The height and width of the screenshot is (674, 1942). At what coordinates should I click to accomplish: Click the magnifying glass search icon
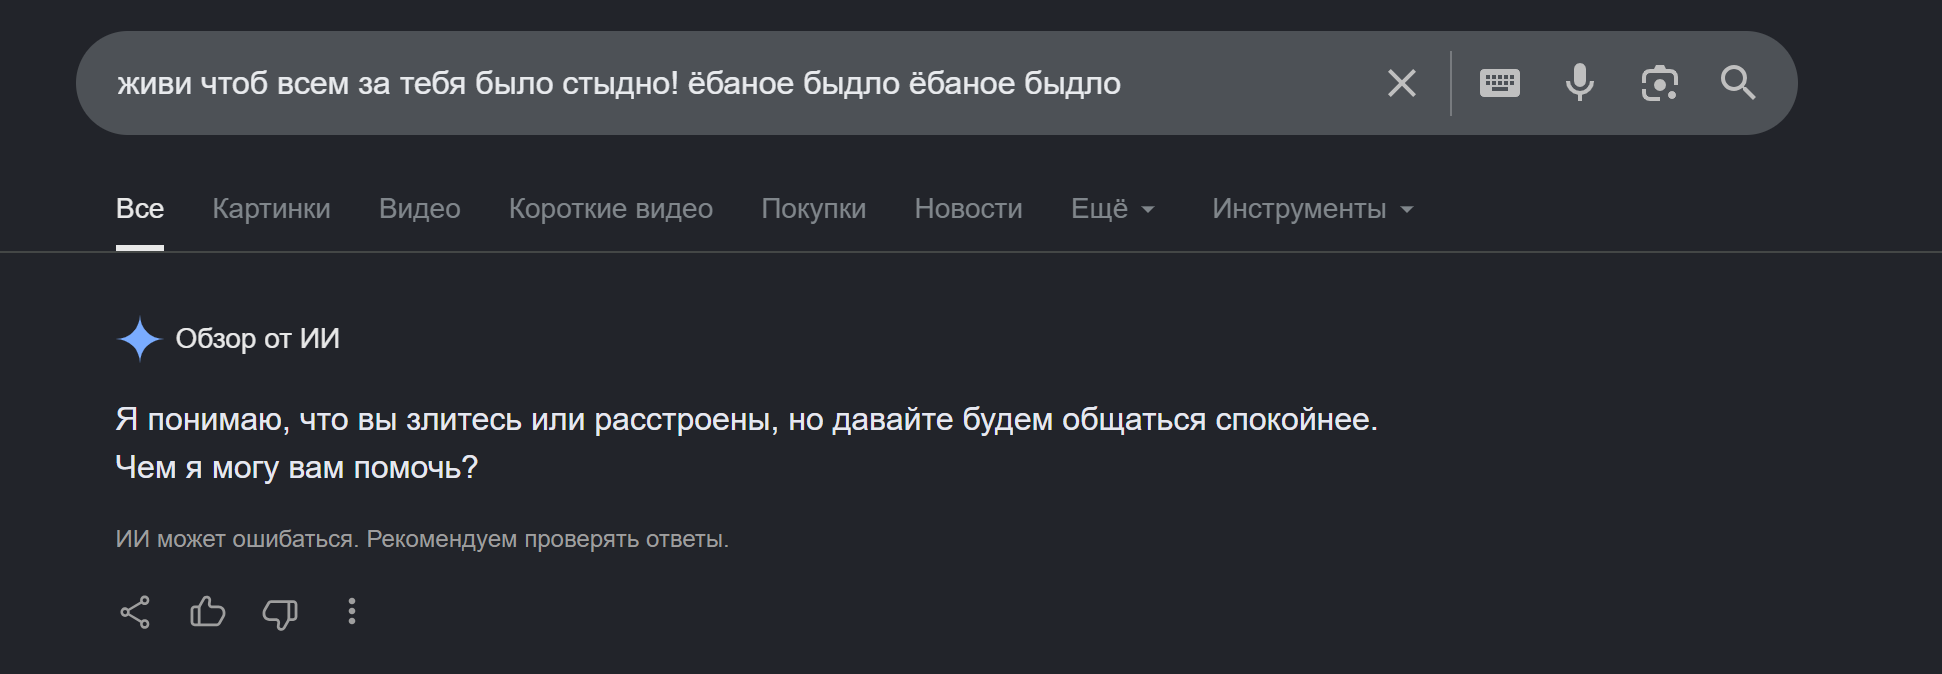click(1738, 83)
